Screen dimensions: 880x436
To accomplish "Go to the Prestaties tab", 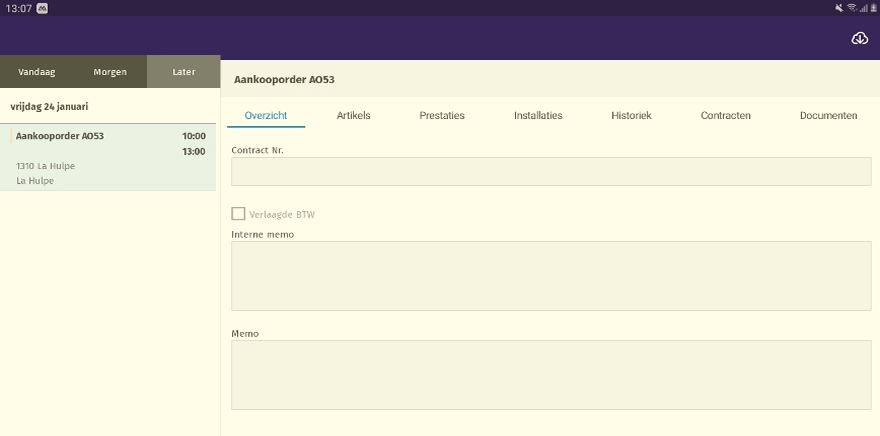I will point(442,115).
